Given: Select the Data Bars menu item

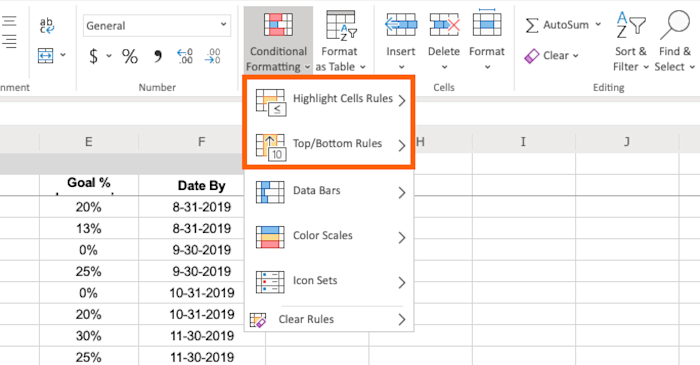Looking at the screenshot, I should tap(329, 192).
